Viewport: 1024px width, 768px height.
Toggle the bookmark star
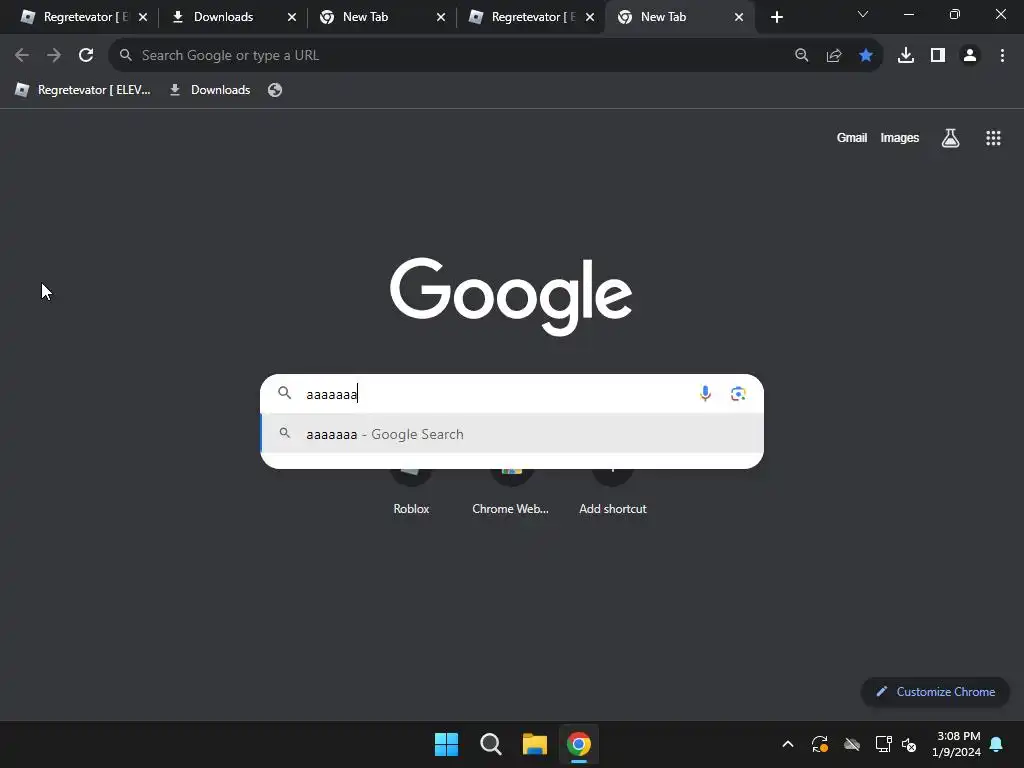pyautogui.click(x=866, y=56)
